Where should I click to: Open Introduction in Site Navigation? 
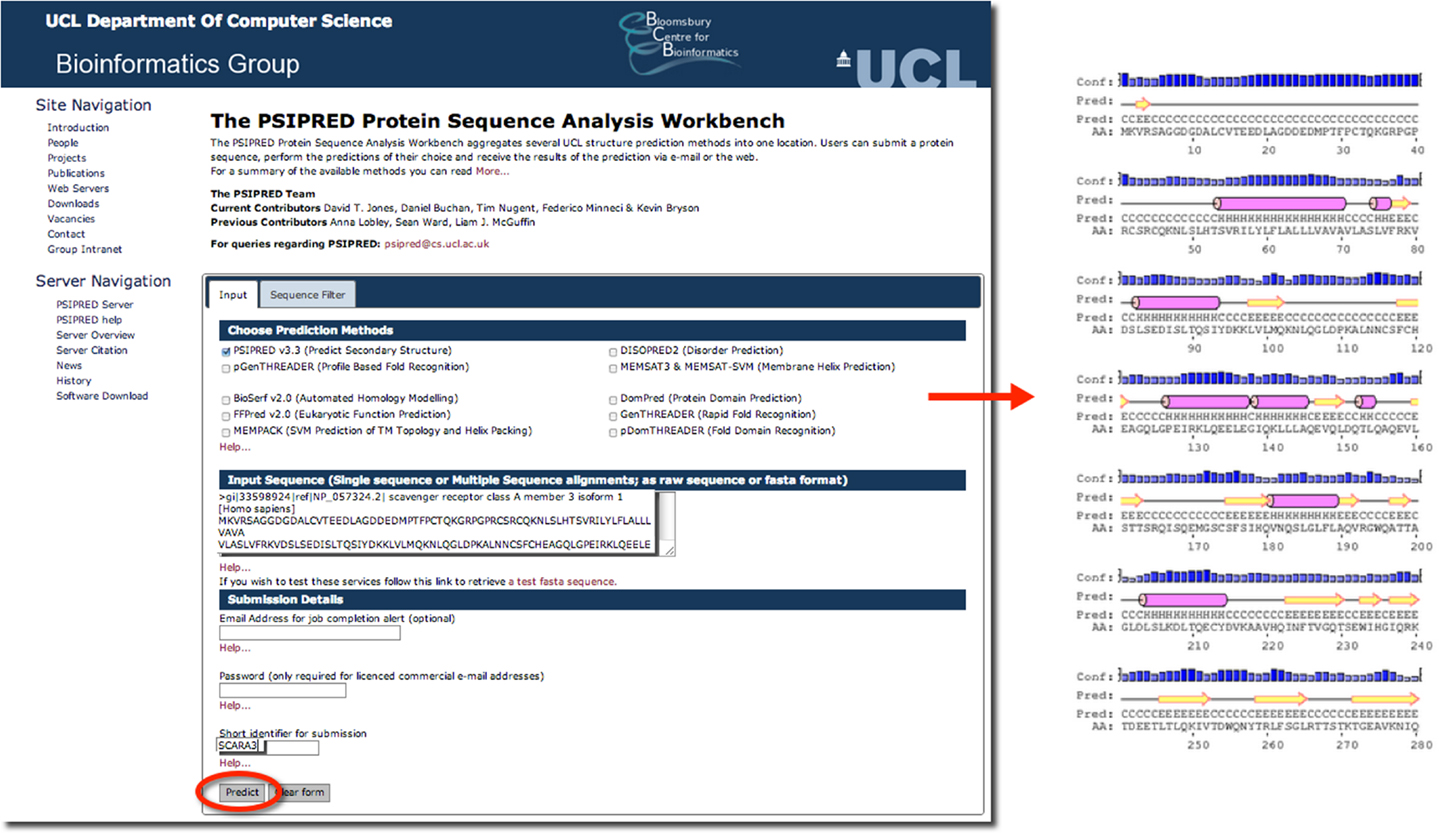click(x=78, y=128)
